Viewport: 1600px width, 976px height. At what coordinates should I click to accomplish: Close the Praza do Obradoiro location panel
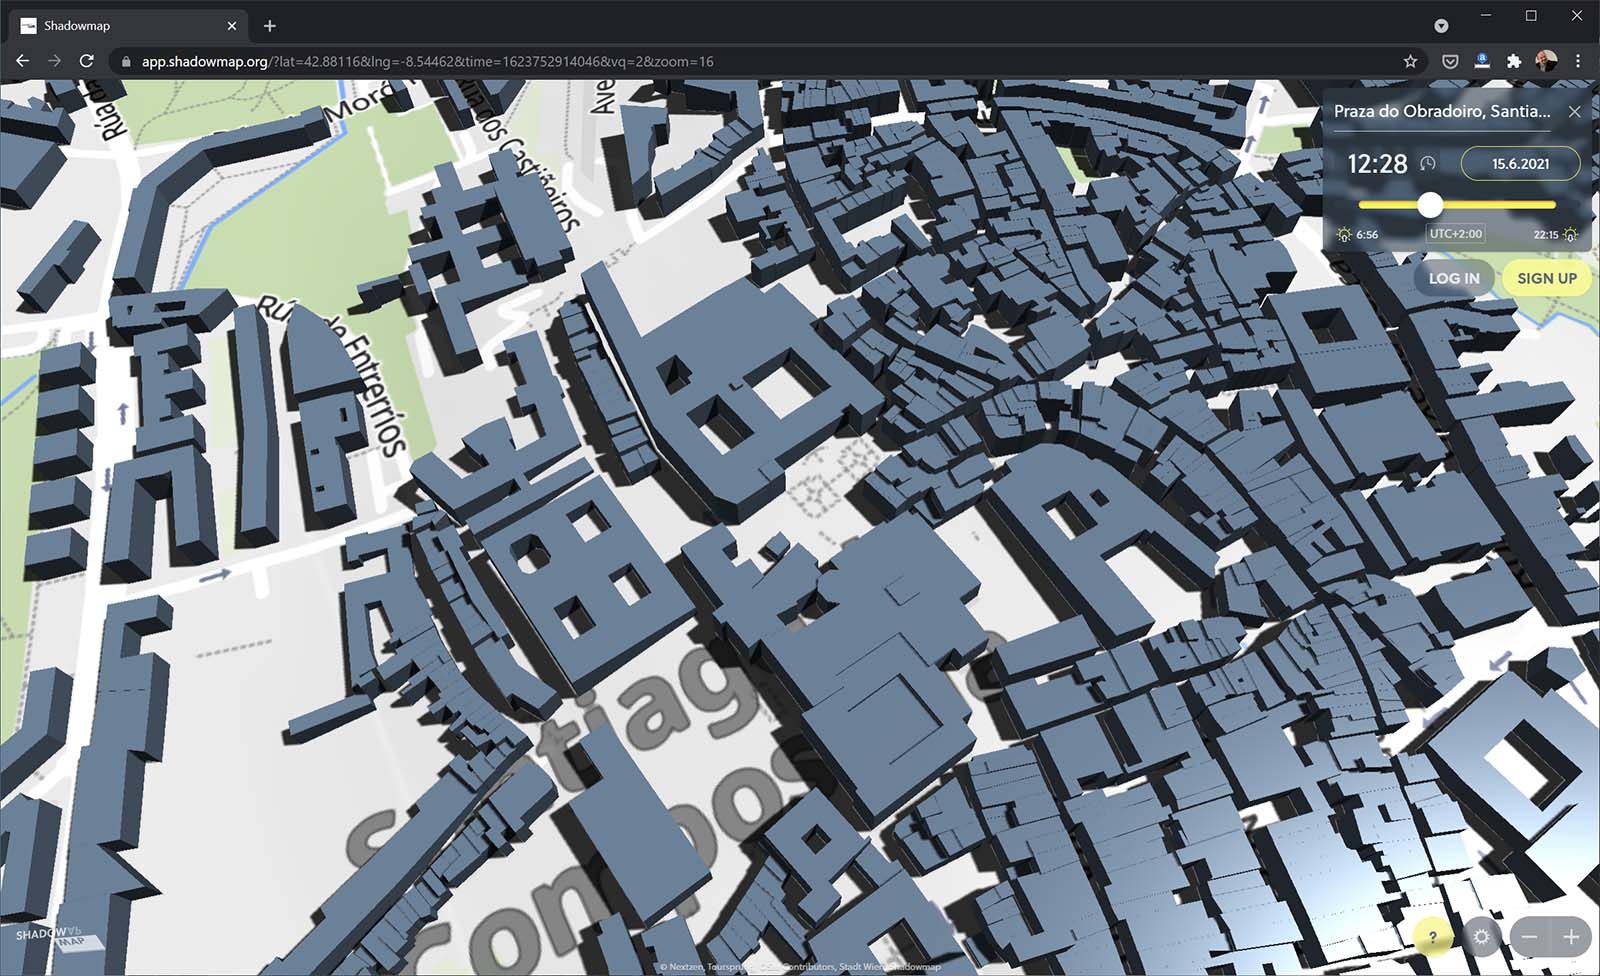[1574, 111]
